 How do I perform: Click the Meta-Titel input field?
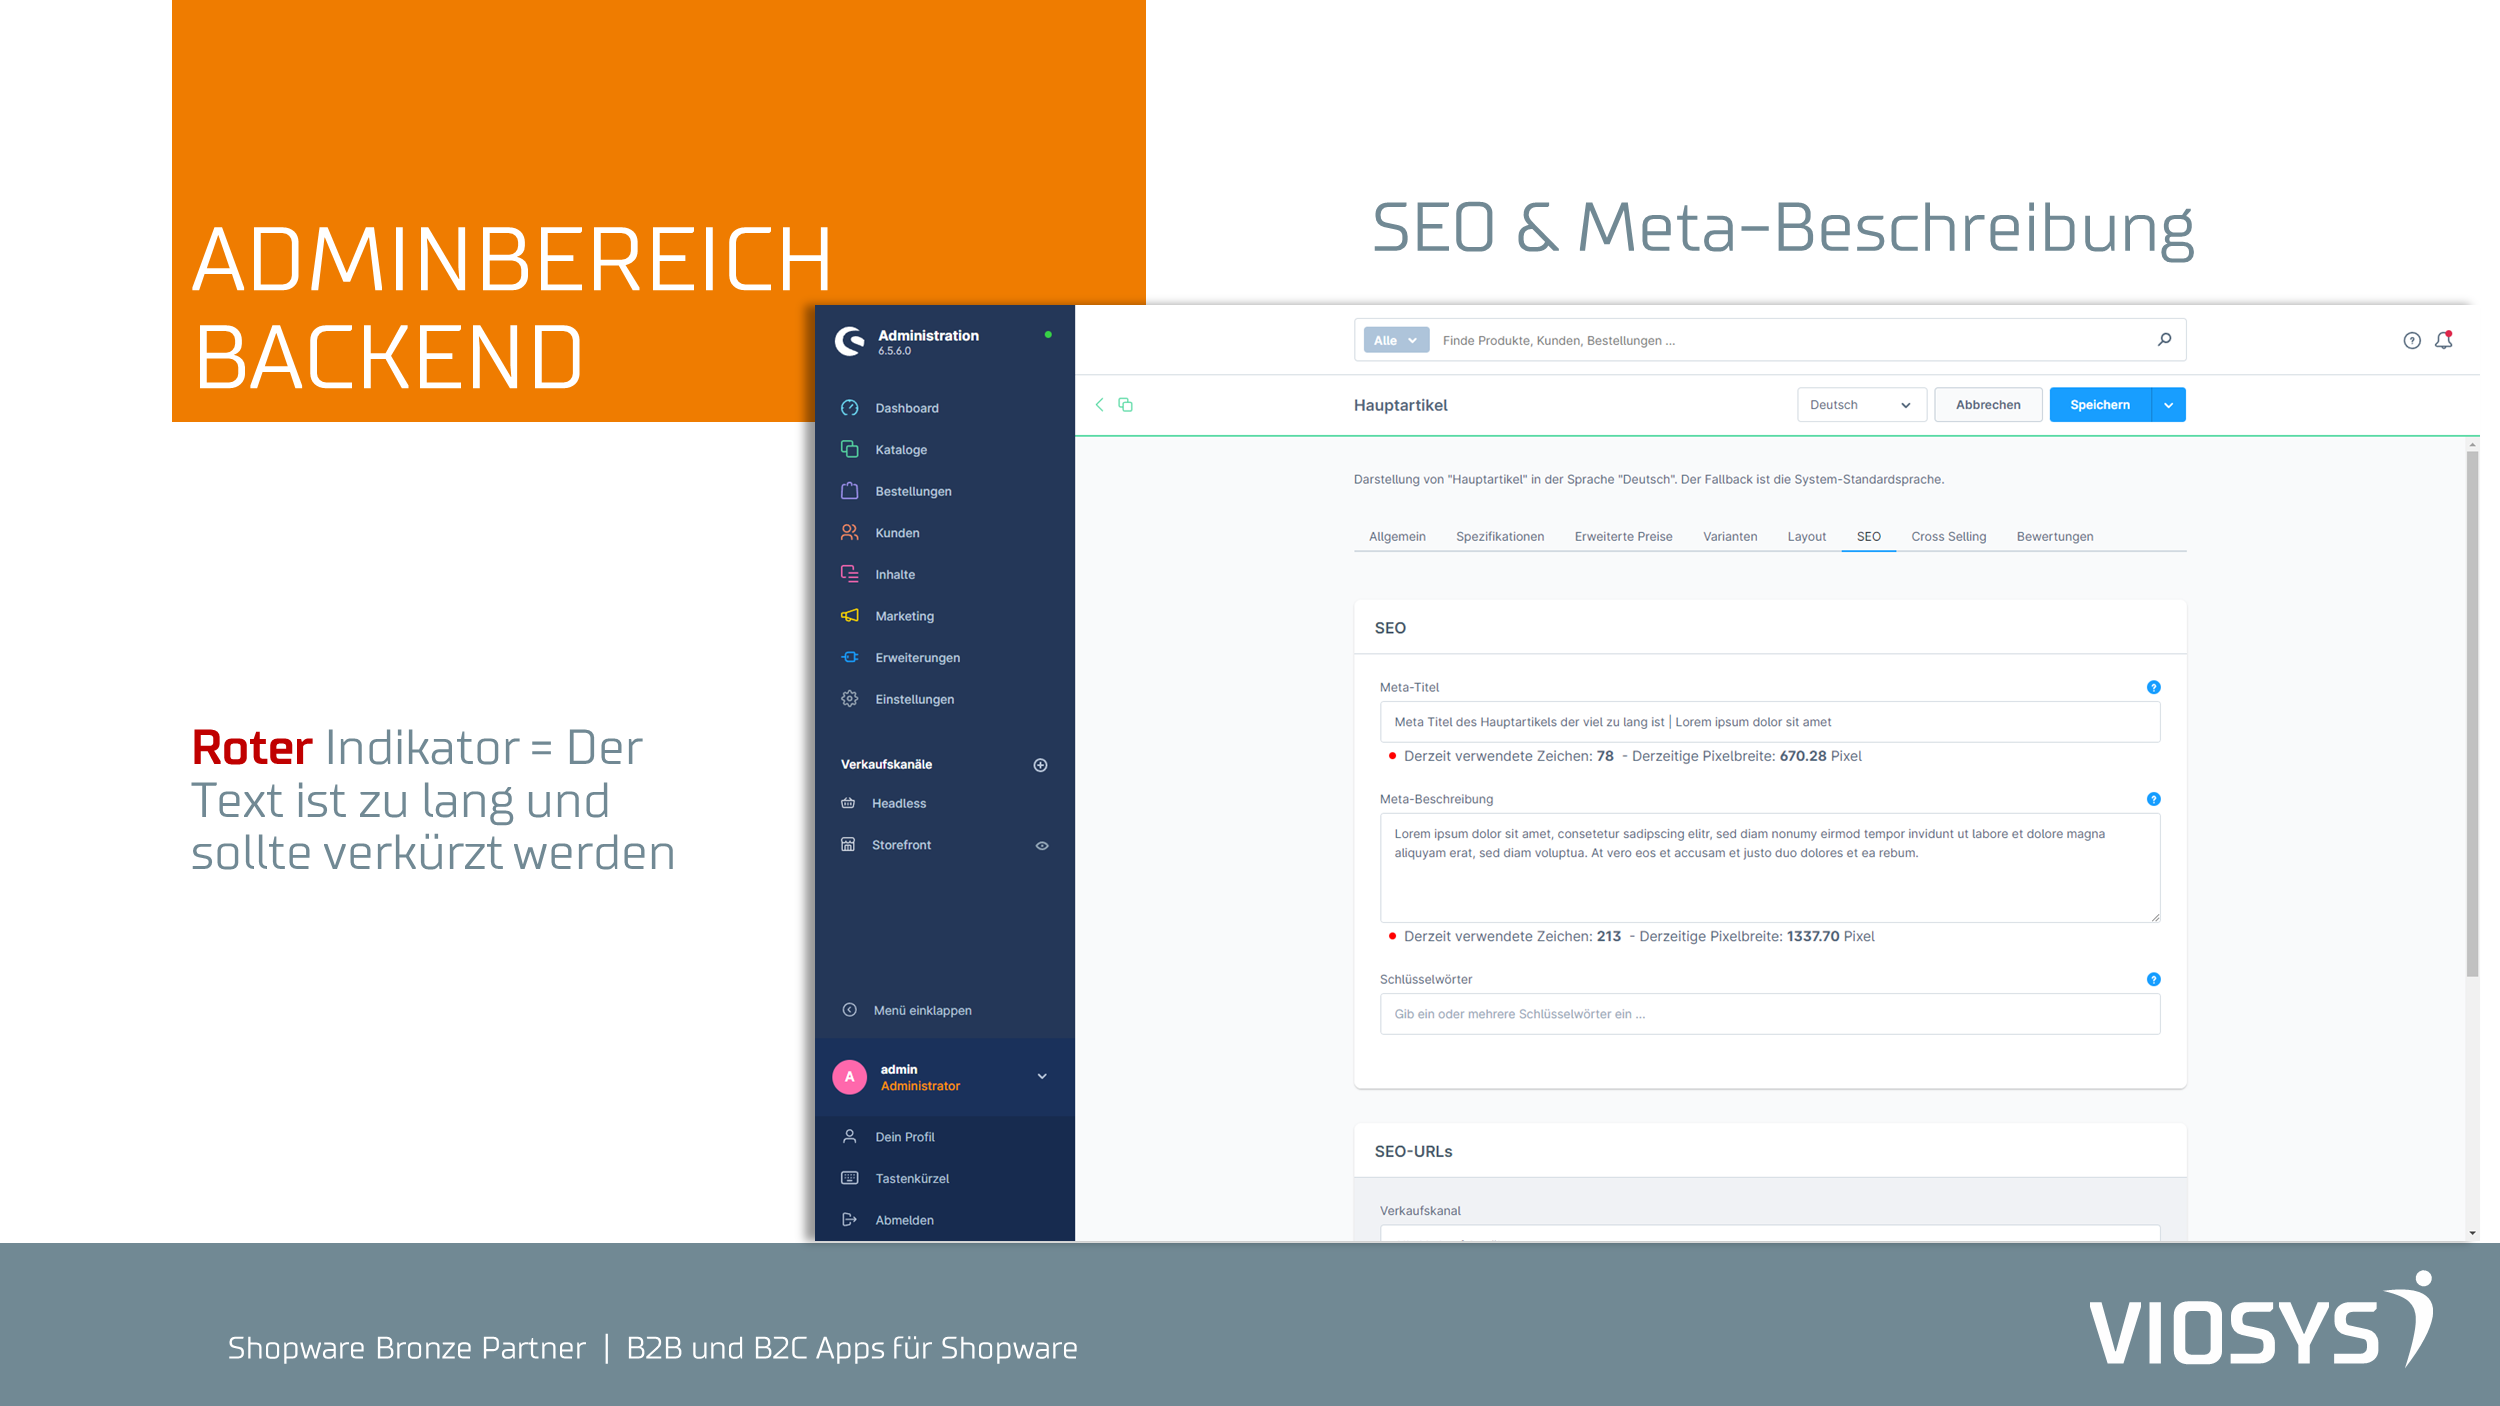tap(1767, 721)
